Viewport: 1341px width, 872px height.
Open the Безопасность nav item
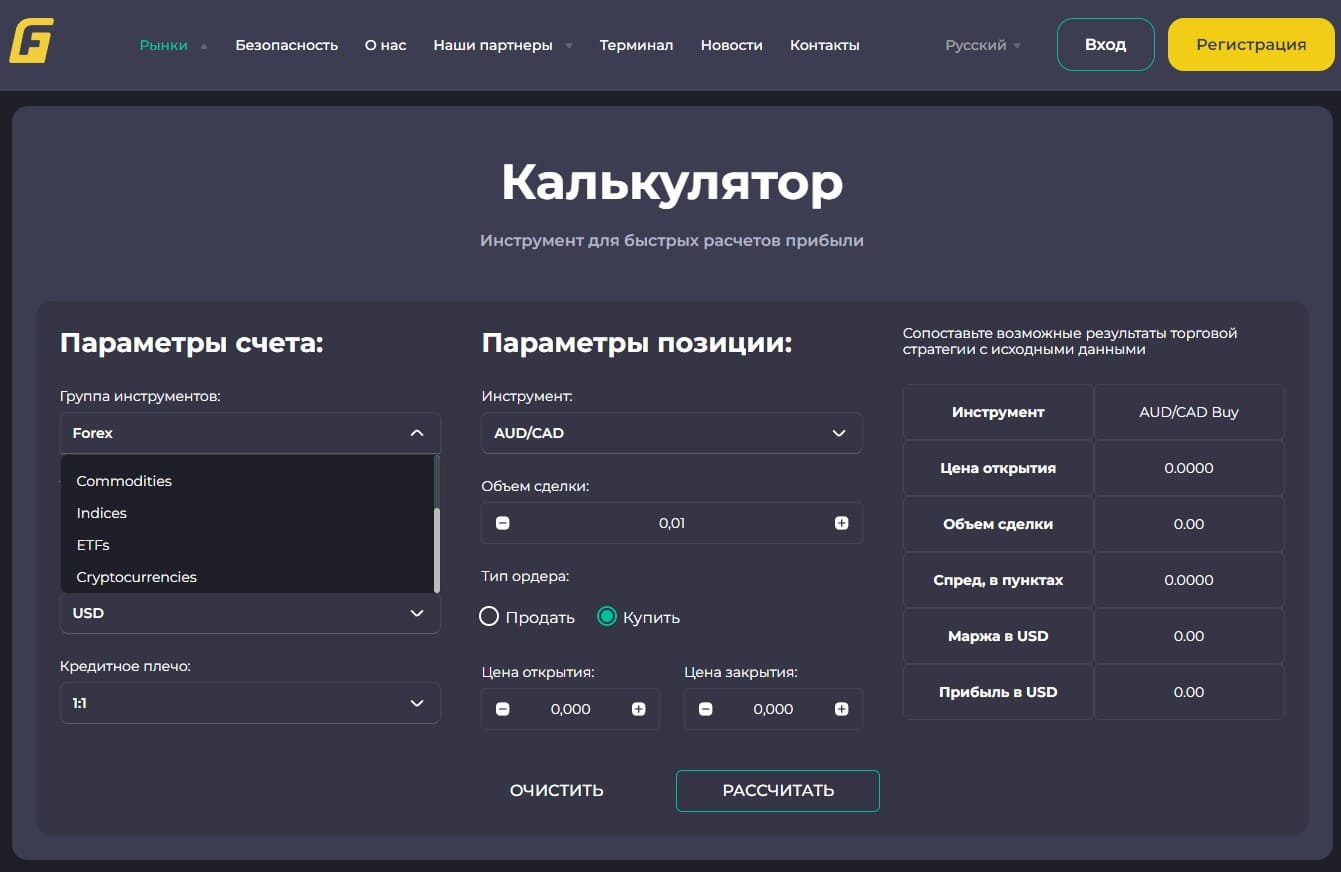click(x=286, y=45)
